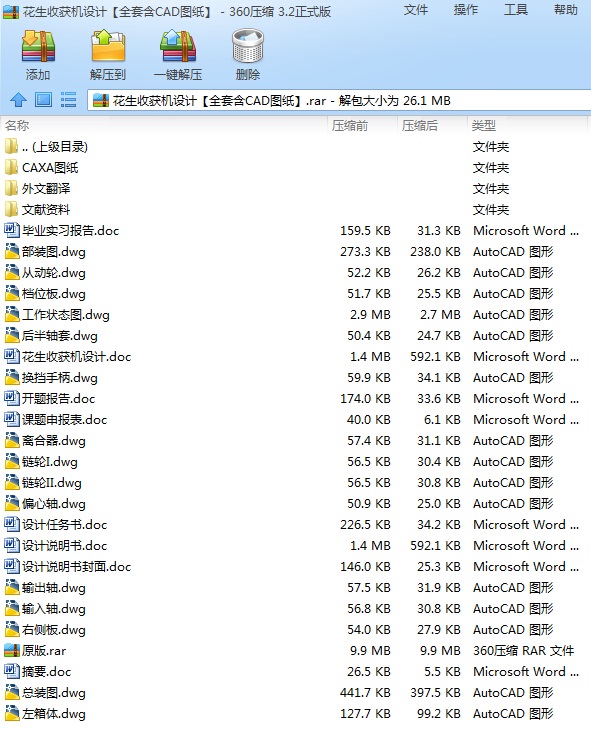Click the 26.5 KB size of 摘要.doc

click(369, 671)
